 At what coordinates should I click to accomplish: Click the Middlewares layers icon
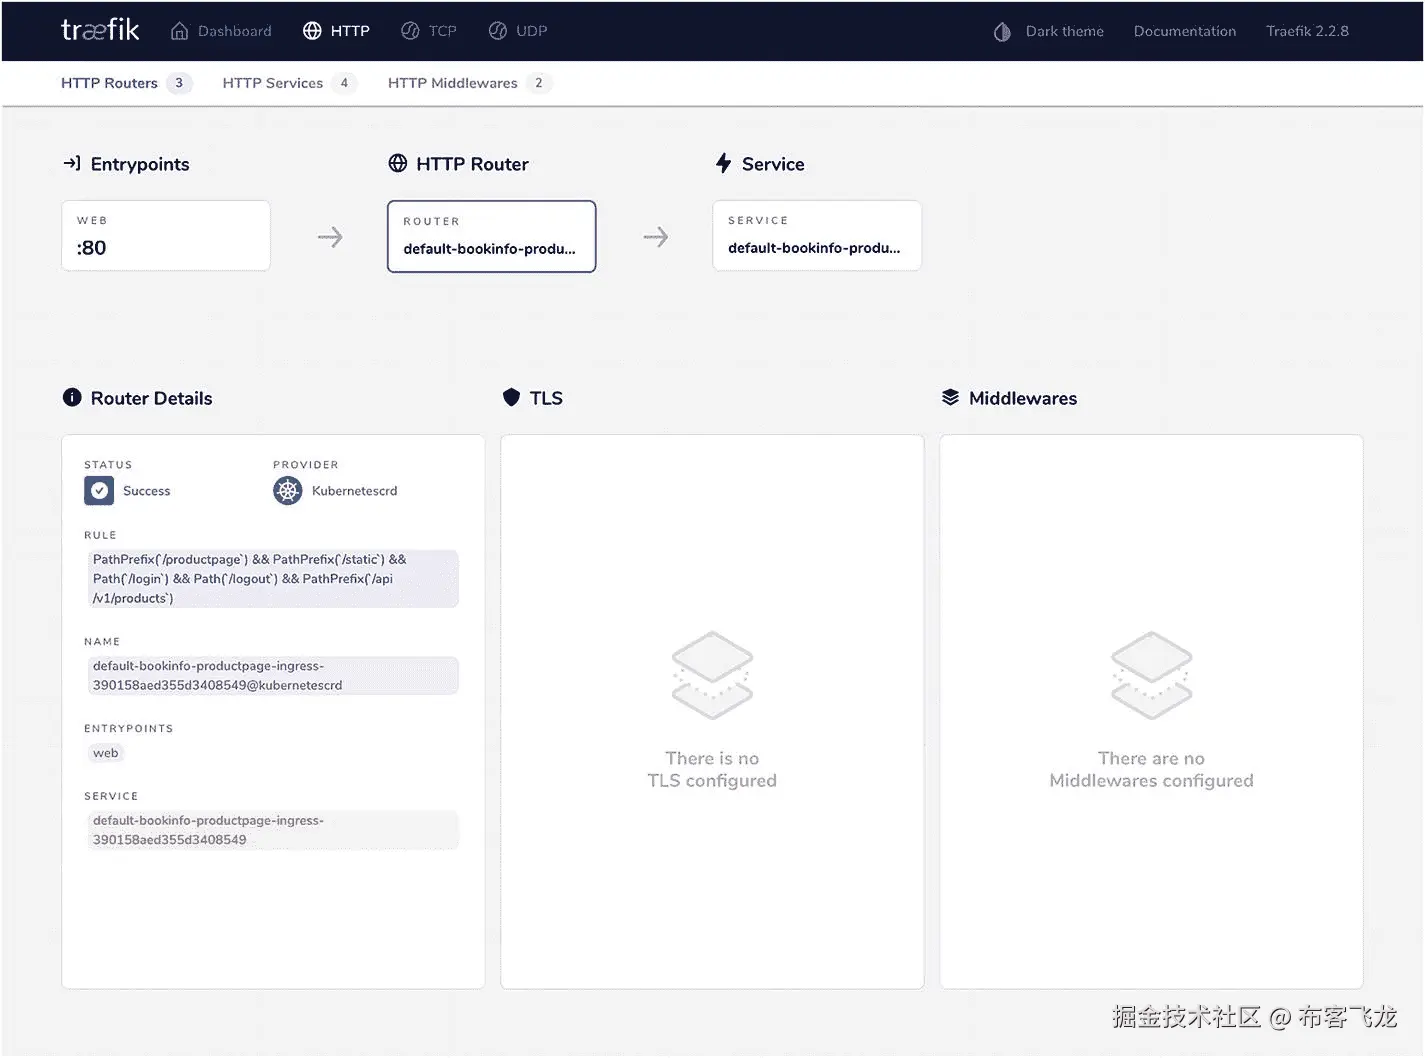click(x=950, y=397)
